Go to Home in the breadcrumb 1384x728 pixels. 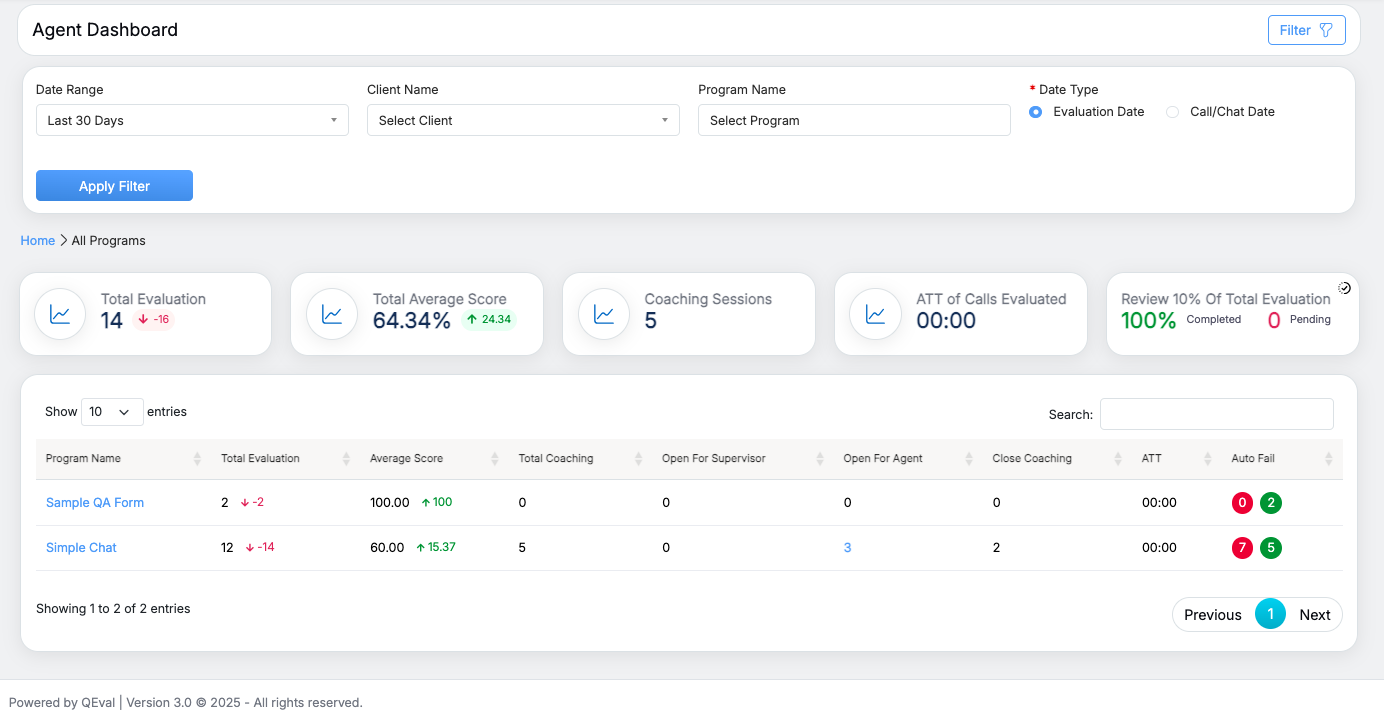(38, 241)
